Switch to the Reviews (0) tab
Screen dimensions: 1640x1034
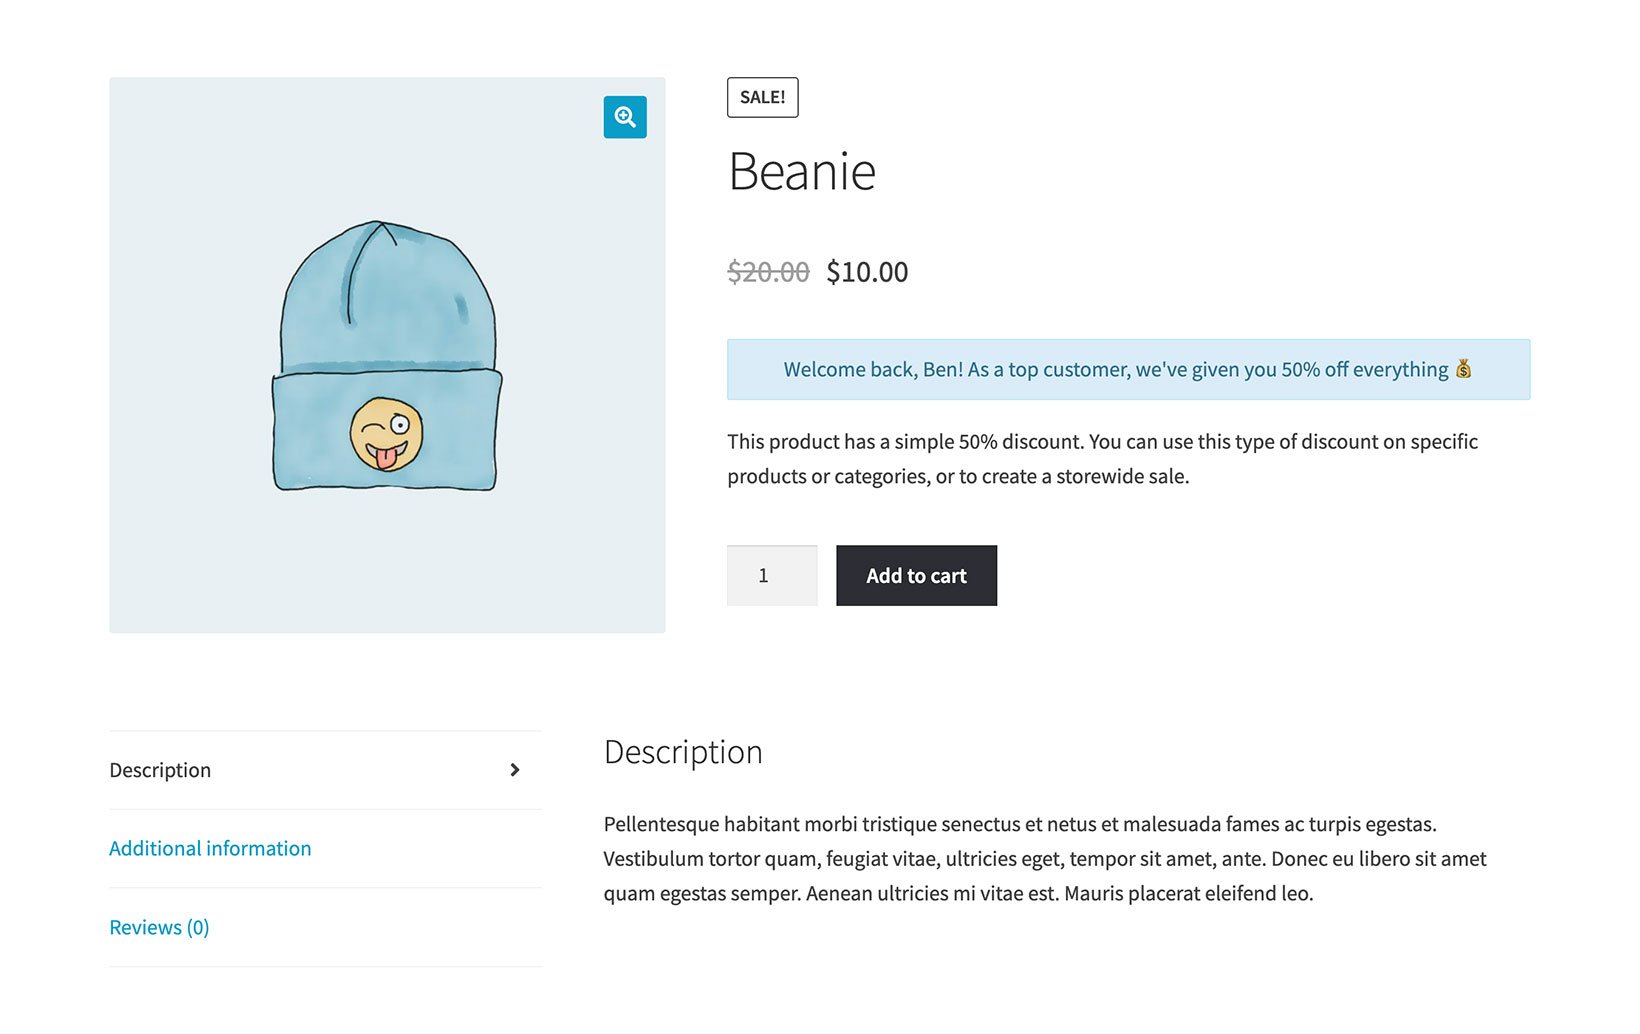tap(158, 927)
